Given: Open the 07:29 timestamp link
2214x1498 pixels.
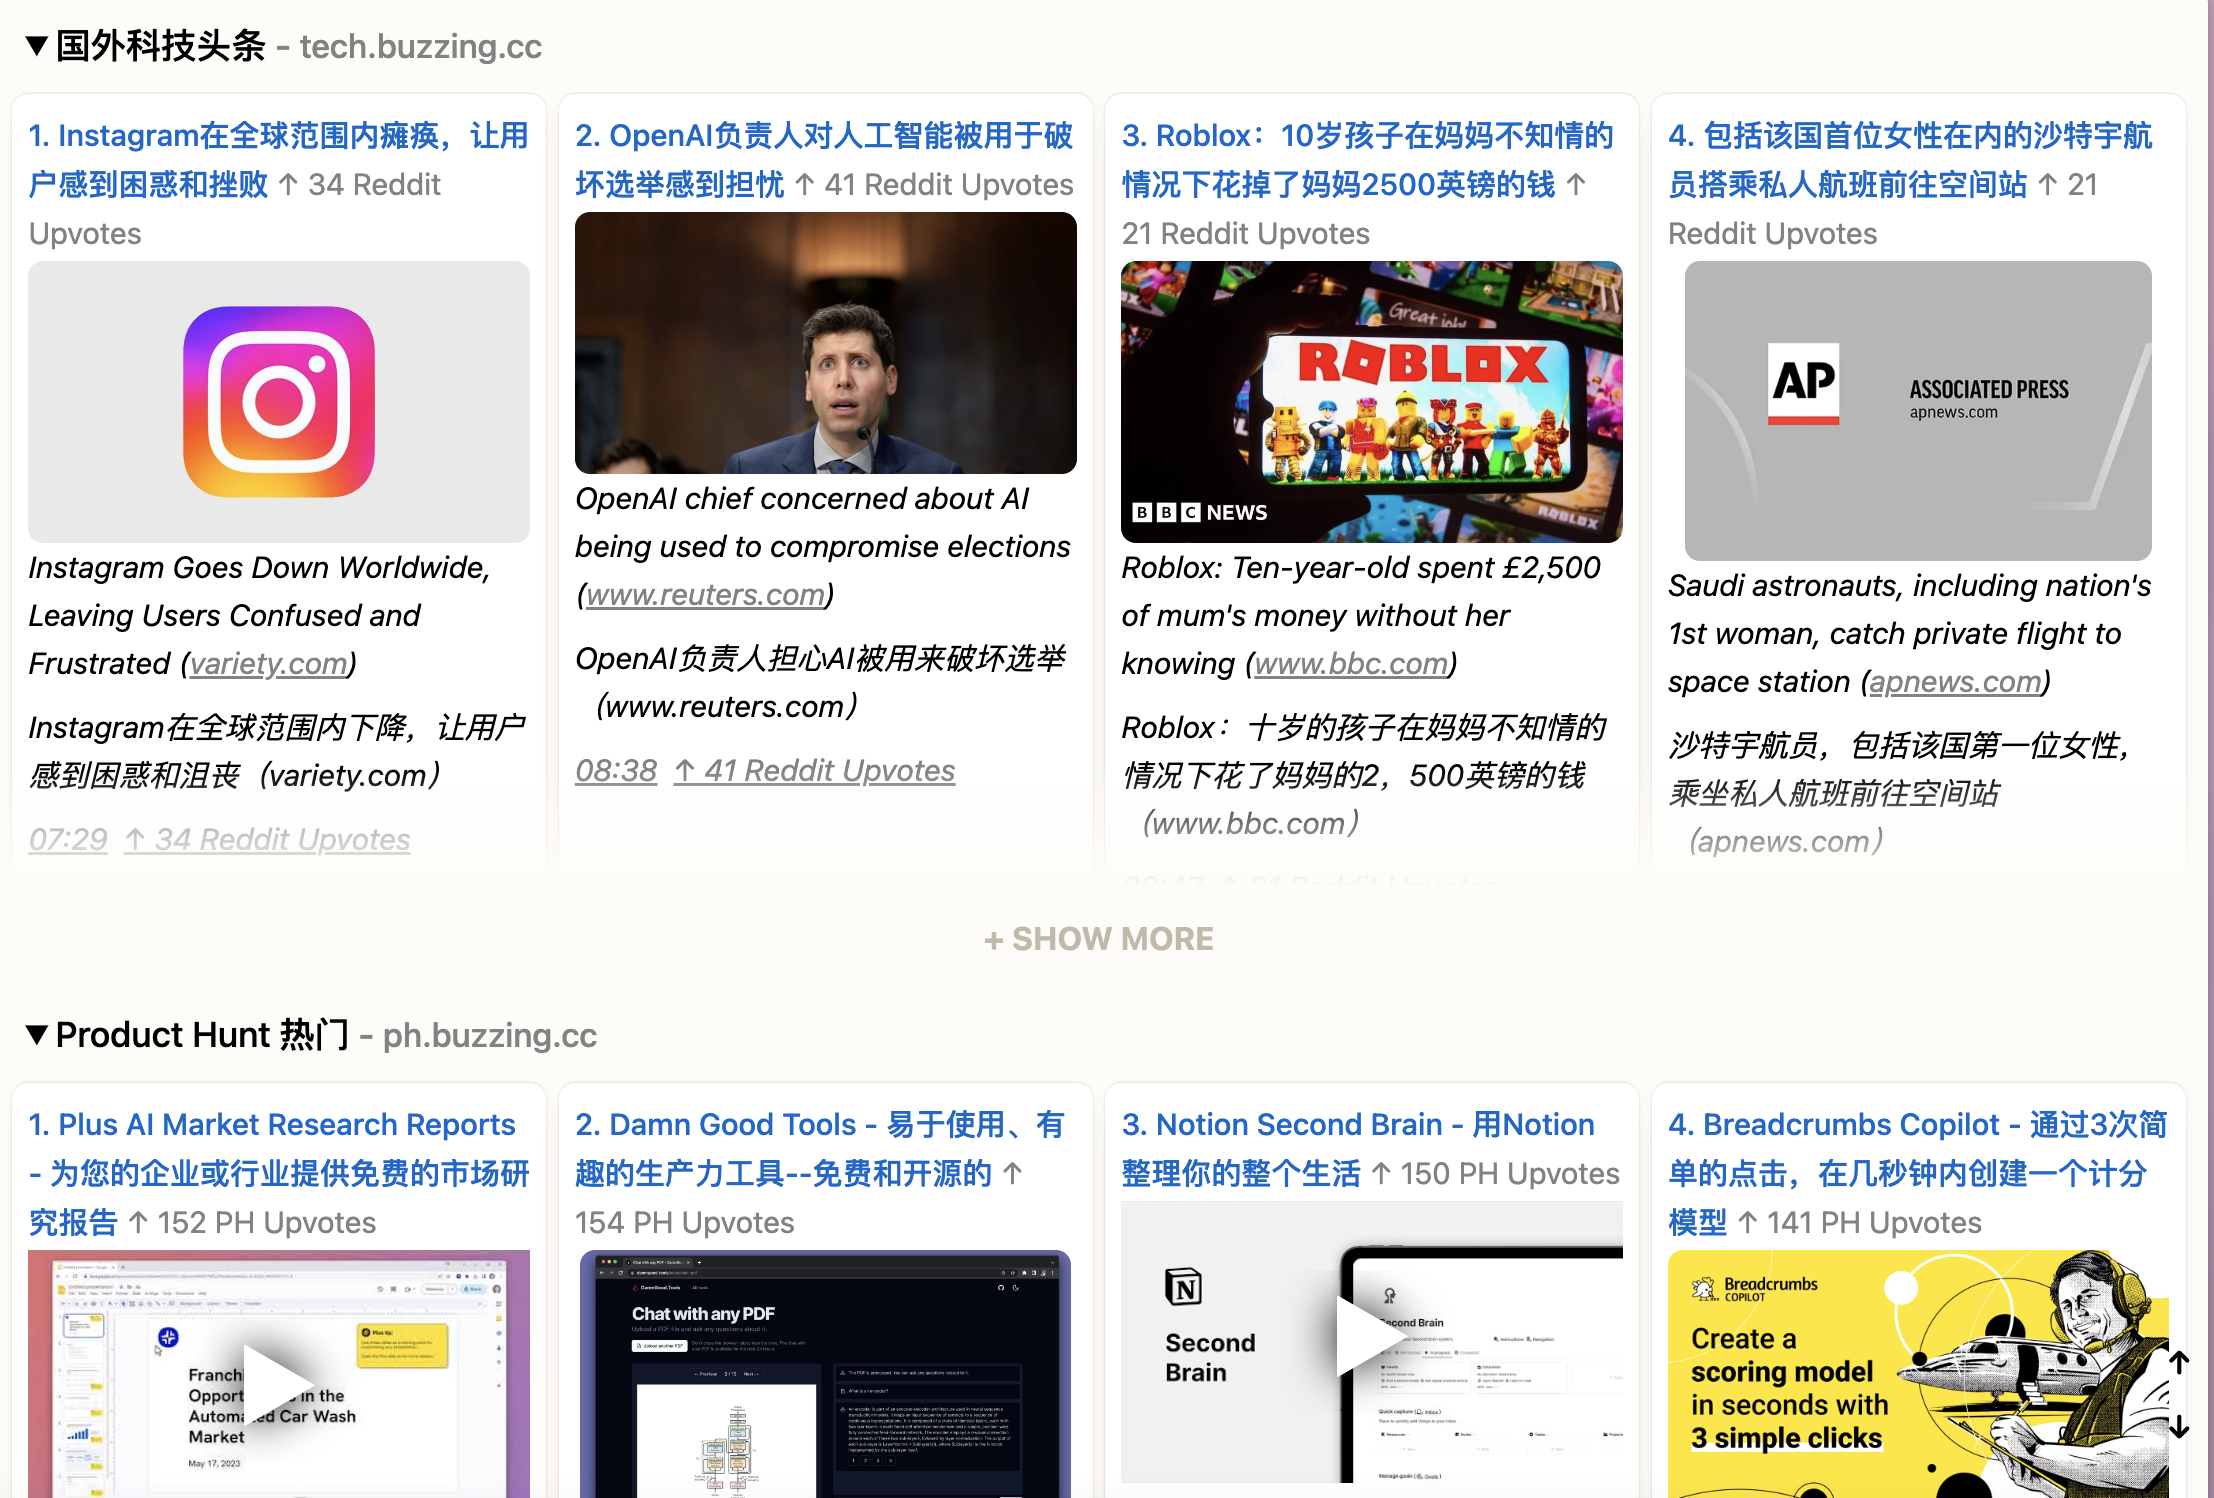Looking at the screenshot, I should point(68,839).
